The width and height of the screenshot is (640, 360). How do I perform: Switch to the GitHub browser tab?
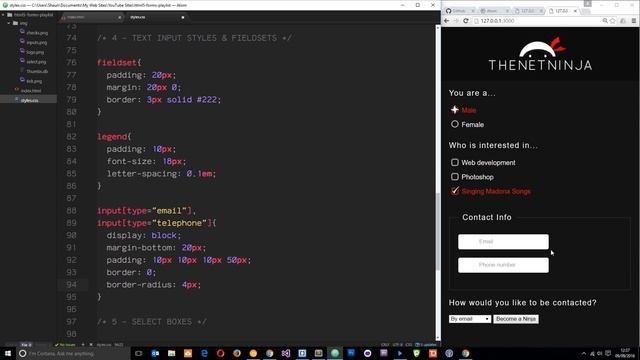click(460, 11)
